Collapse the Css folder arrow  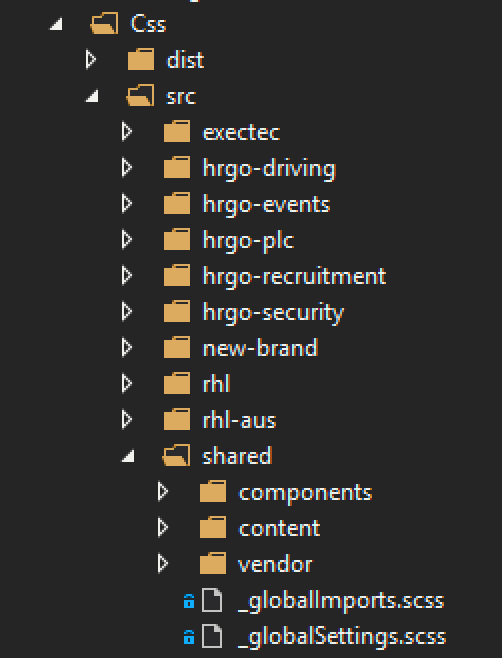click(56, 24)
